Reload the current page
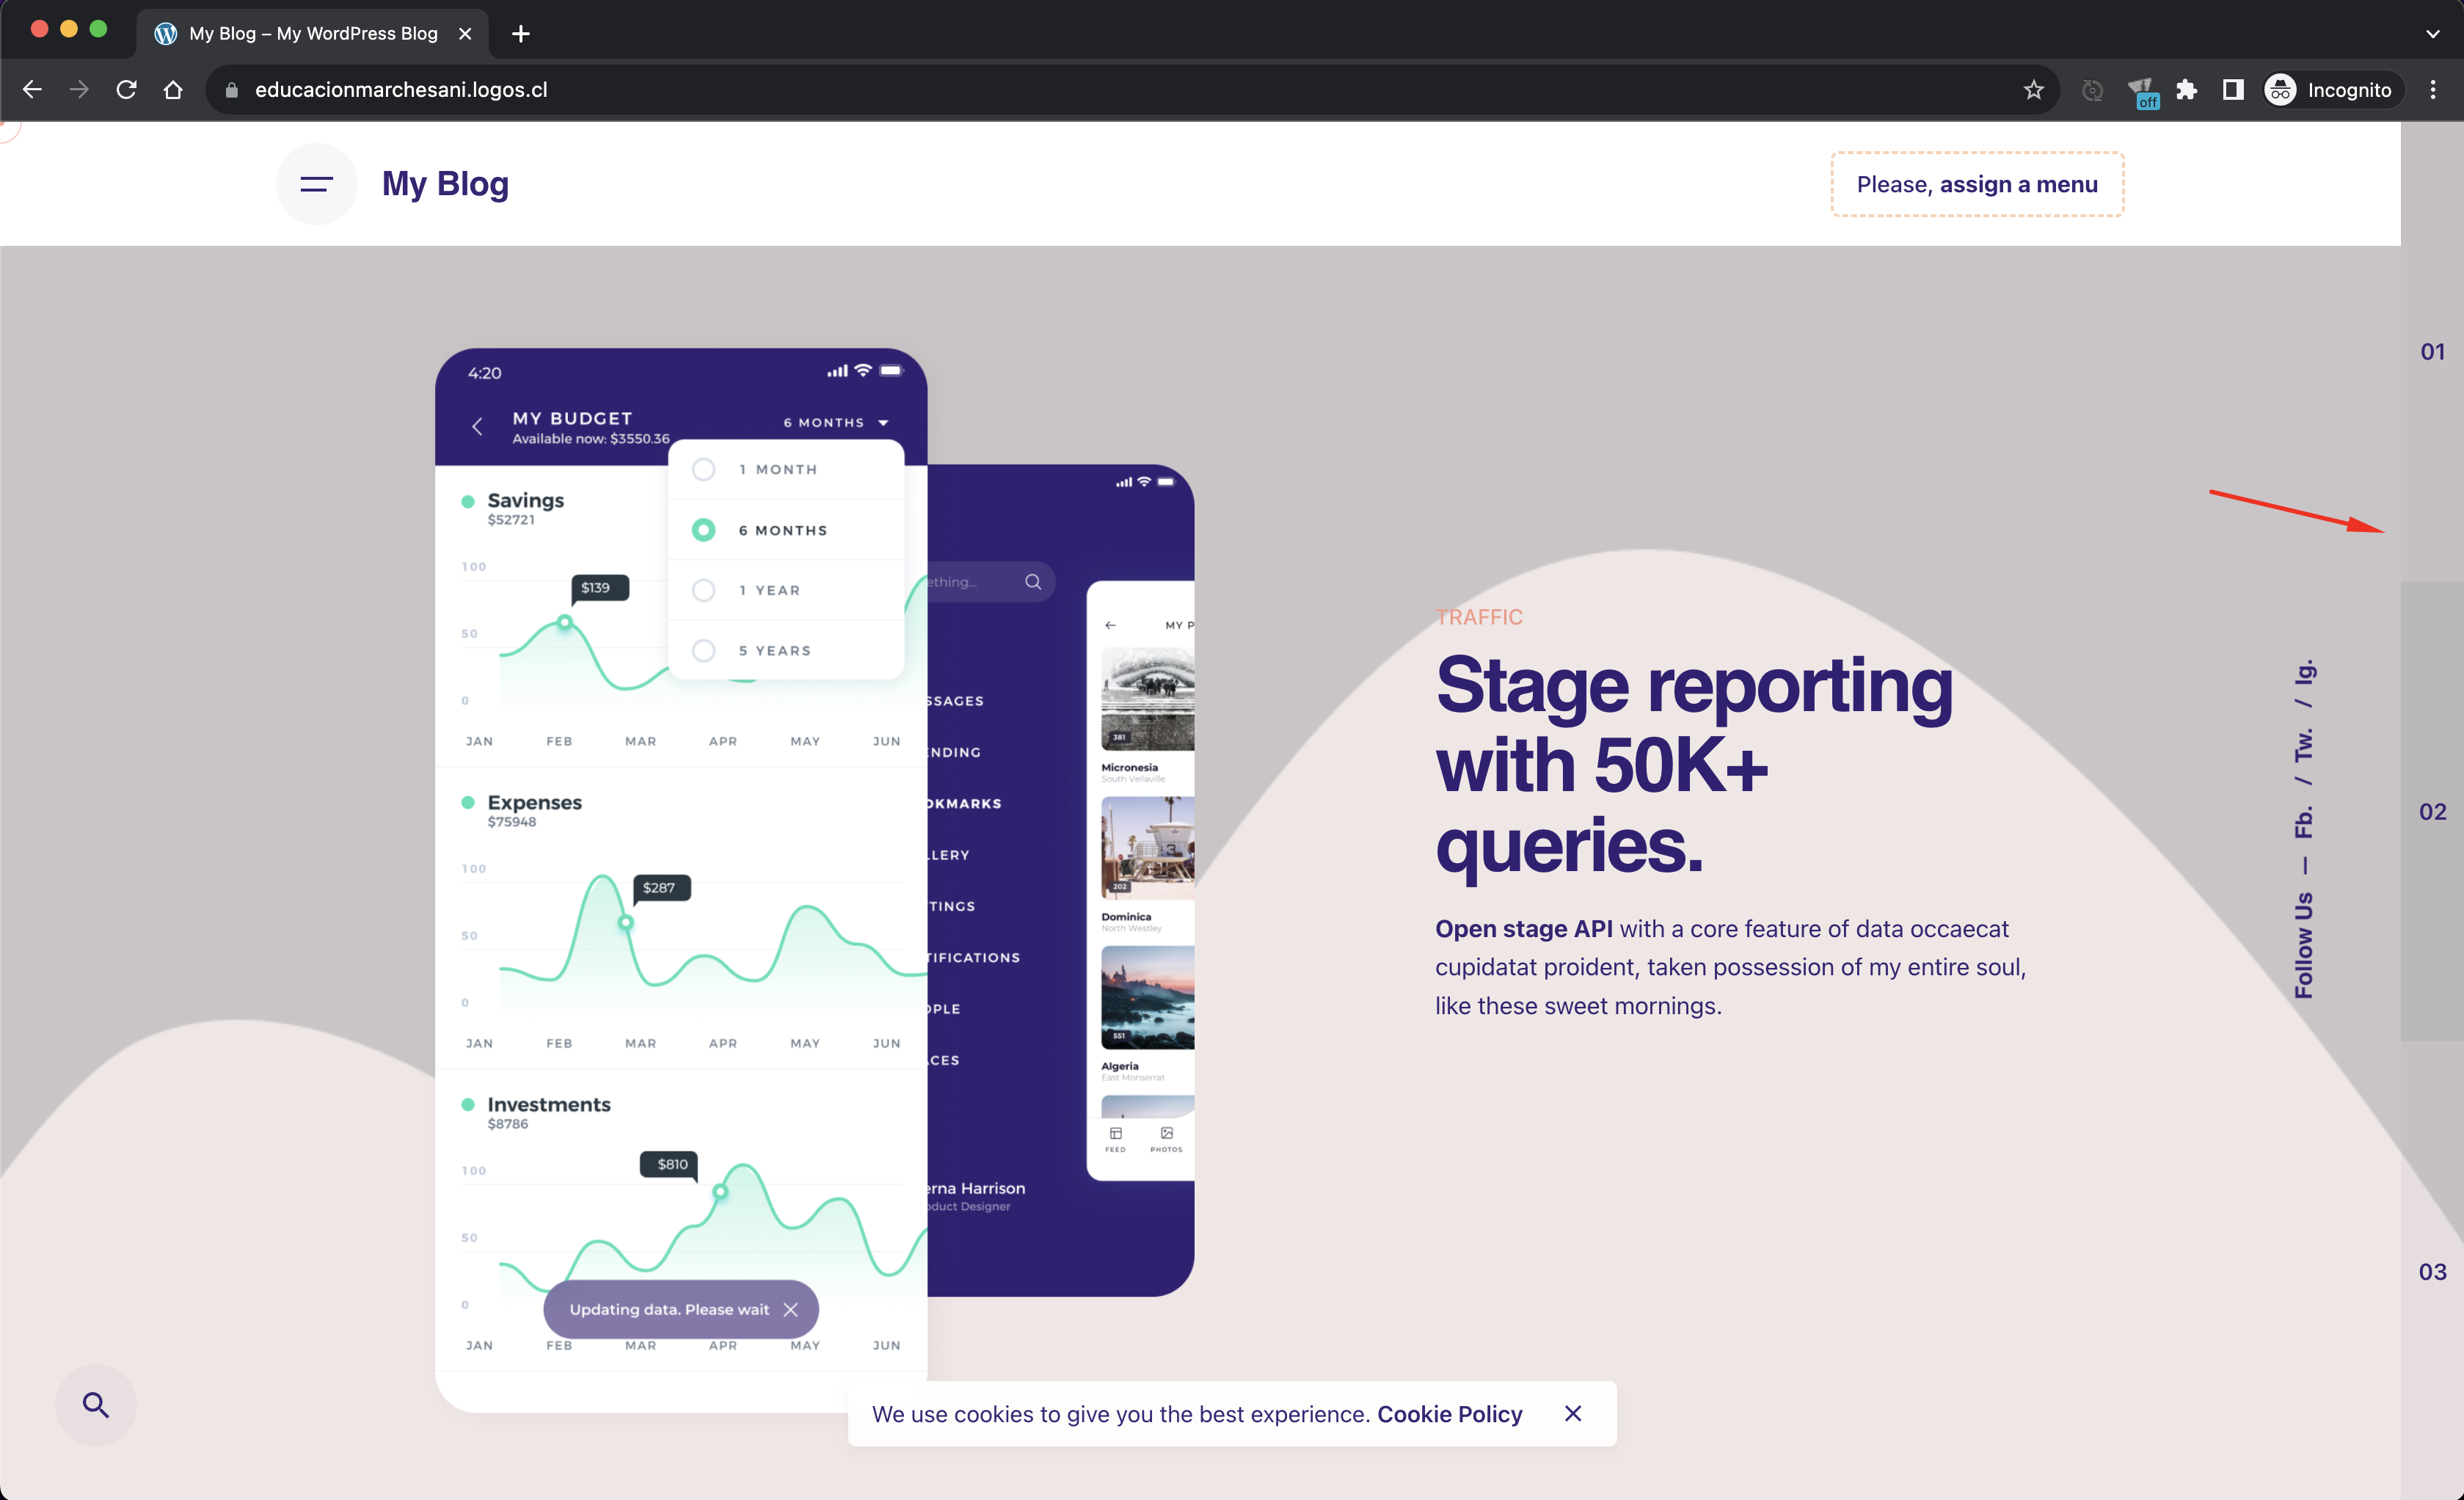Viewport: 2464px width, 1500px height. 126,90
